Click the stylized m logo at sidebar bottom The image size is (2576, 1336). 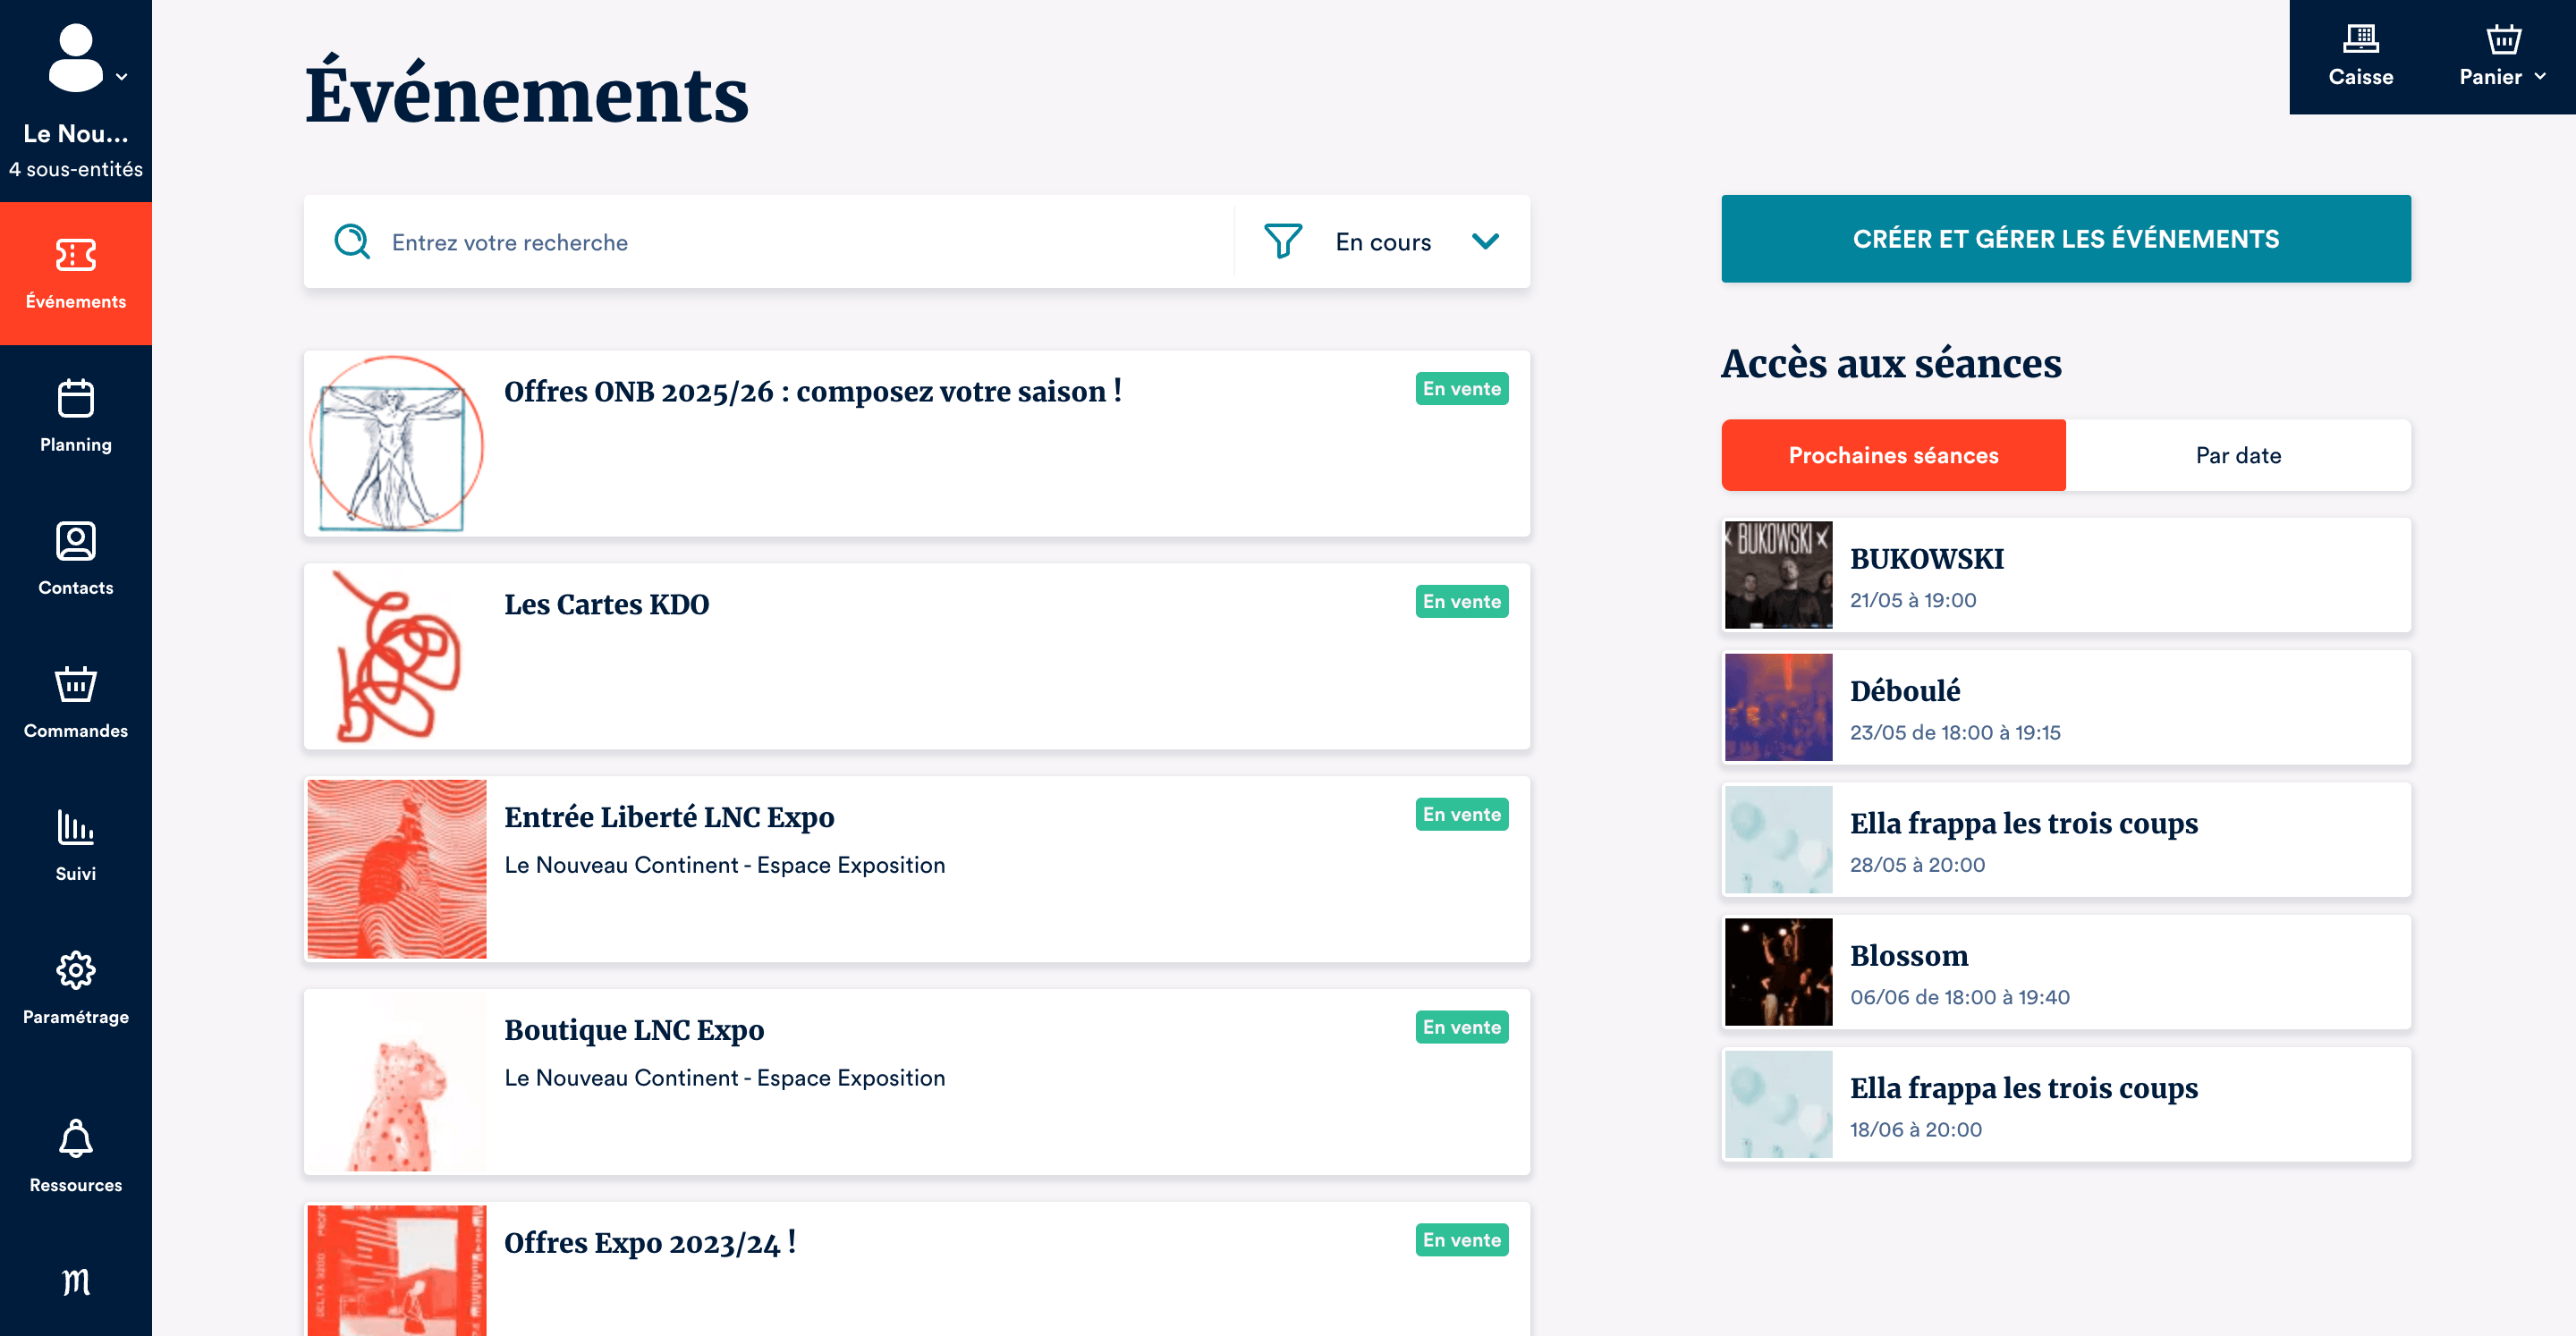76,1281
